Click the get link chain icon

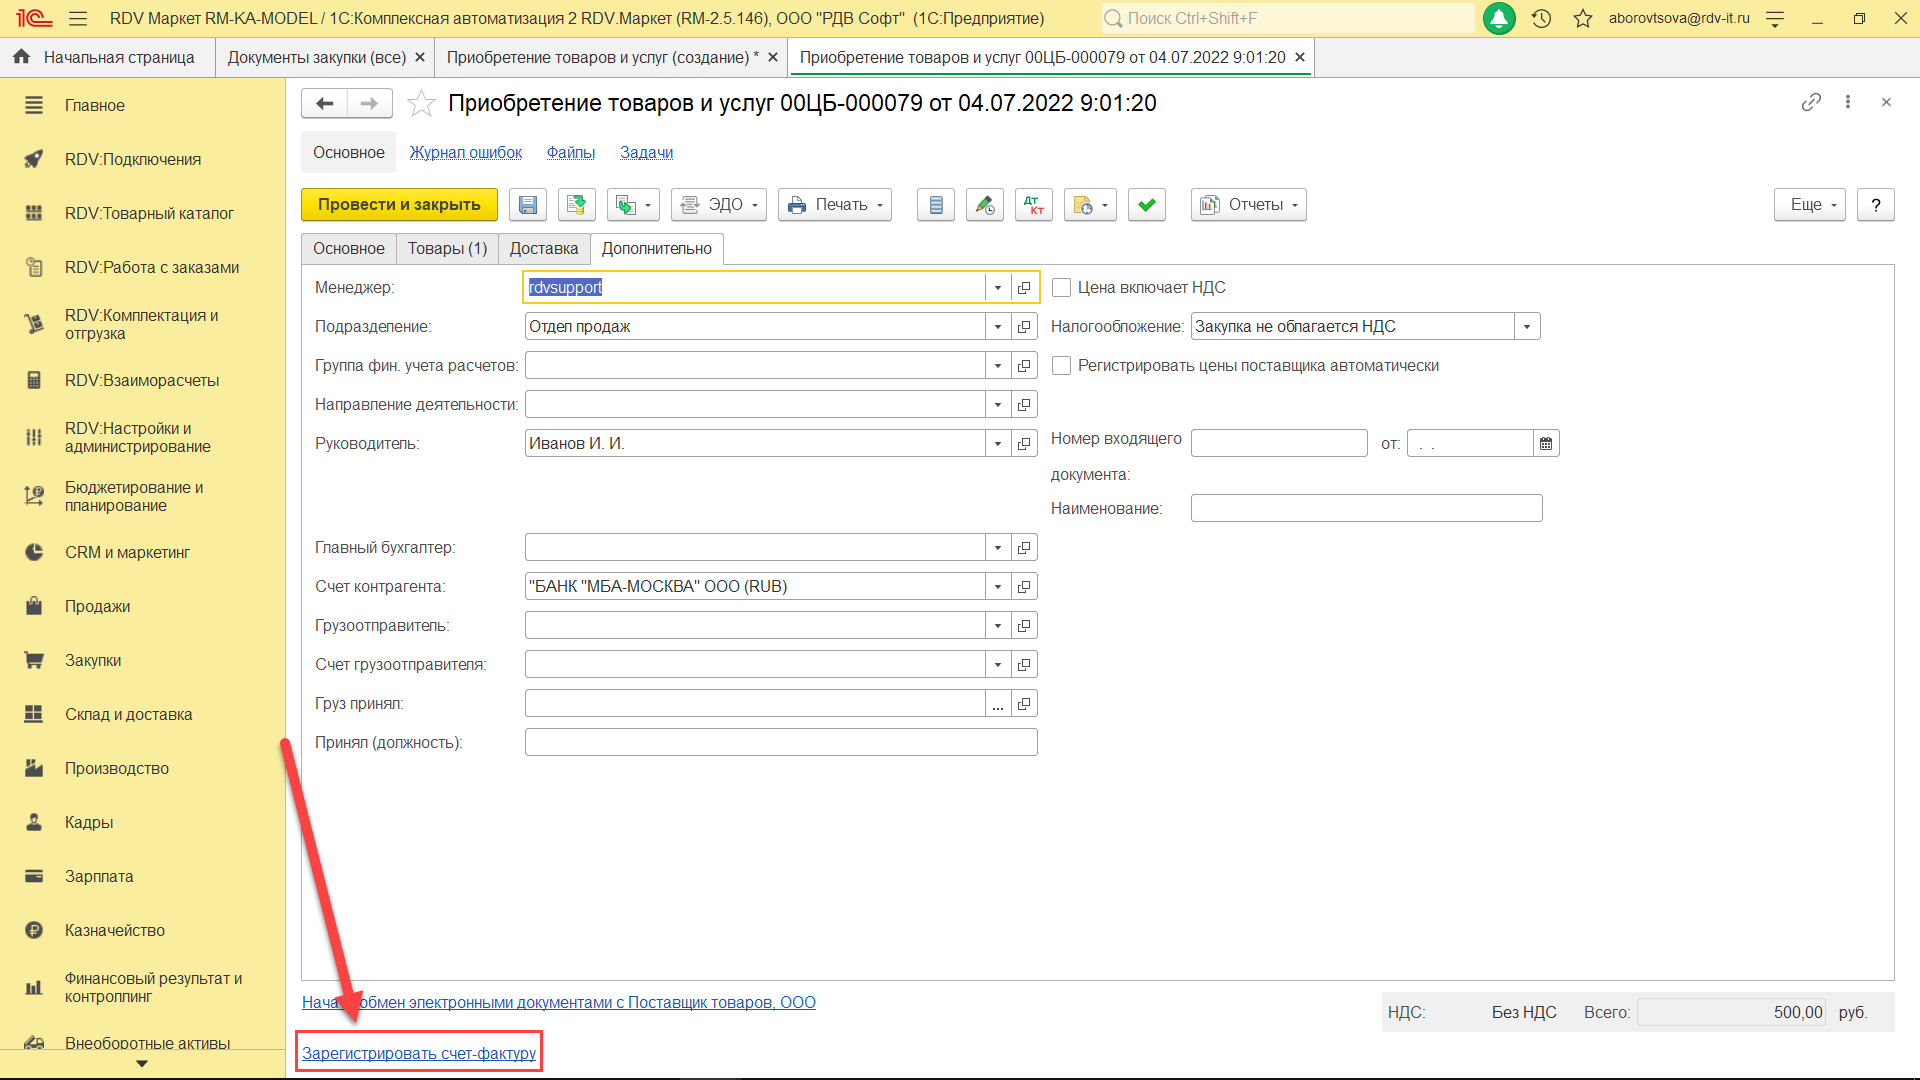(x=1810, y=102)
